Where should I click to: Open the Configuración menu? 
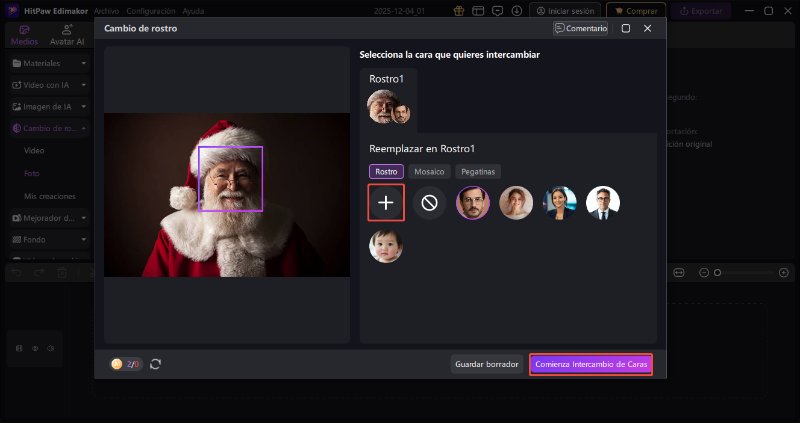click(151, 11)
